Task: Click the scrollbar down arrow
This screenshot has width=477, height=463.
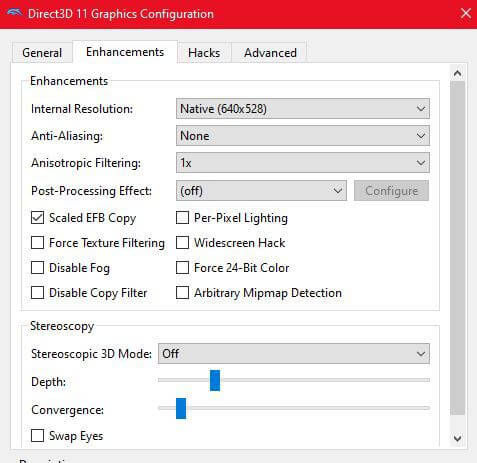Action: pos(458,438)
